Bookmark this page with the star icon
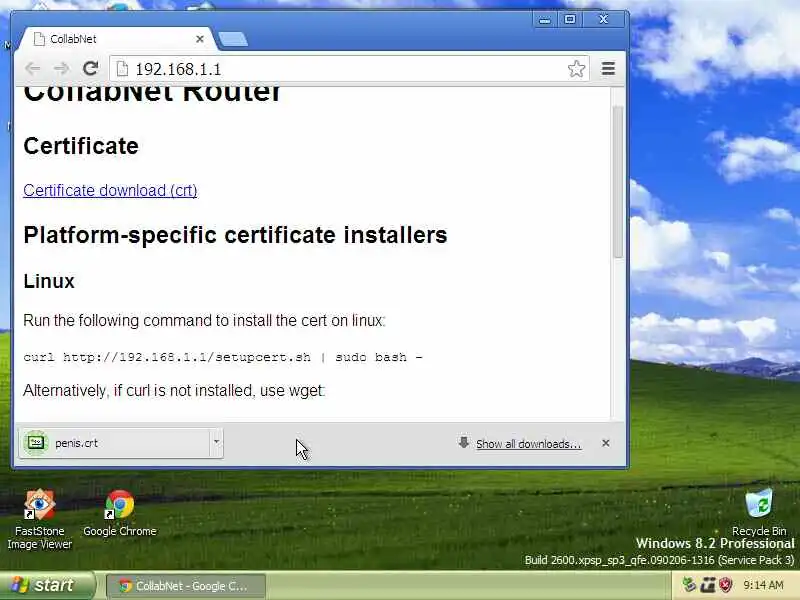The image size is (800, 600). click(576, 69)
